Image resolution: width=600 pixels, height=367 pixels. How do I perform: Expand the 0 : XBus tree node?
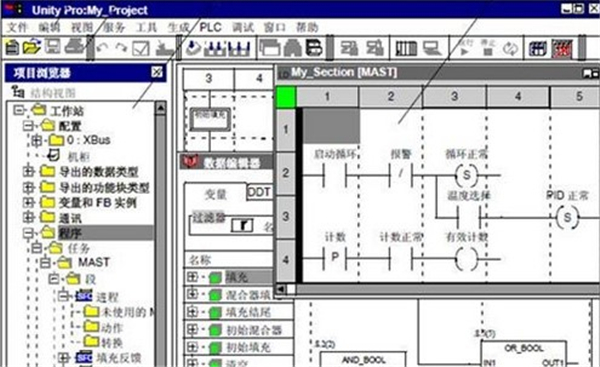coord(37,140)
